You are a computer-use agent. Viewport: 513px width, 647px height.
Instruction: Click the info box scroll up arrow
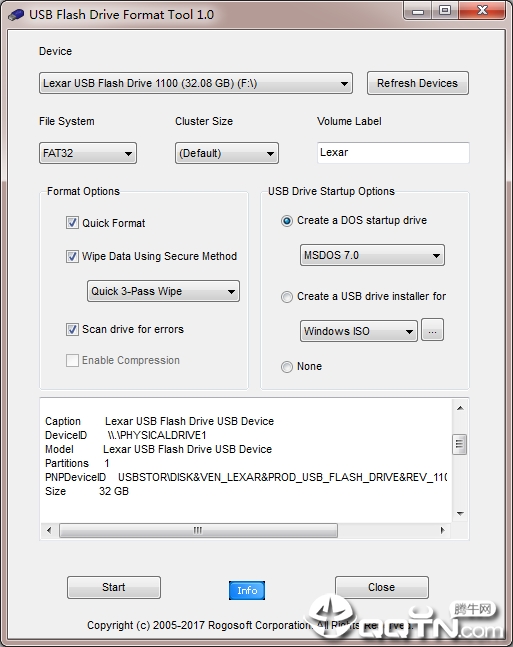pos(460,409)
